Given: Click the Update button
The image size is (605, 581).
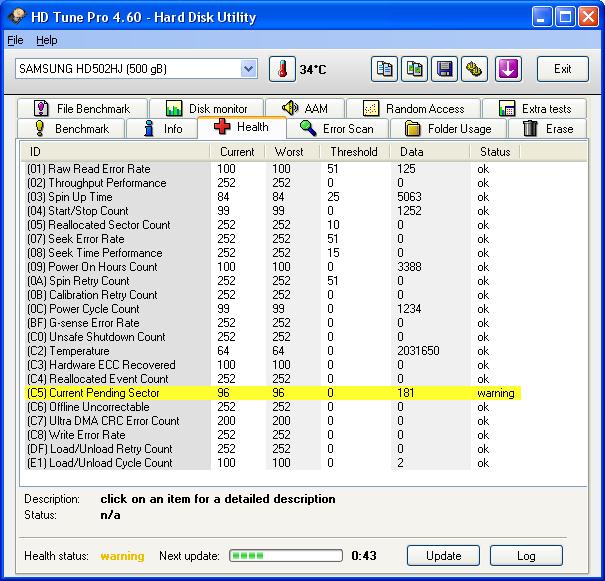Looking at the screenshot, I should pyautogui.click(x=443, y=556).
